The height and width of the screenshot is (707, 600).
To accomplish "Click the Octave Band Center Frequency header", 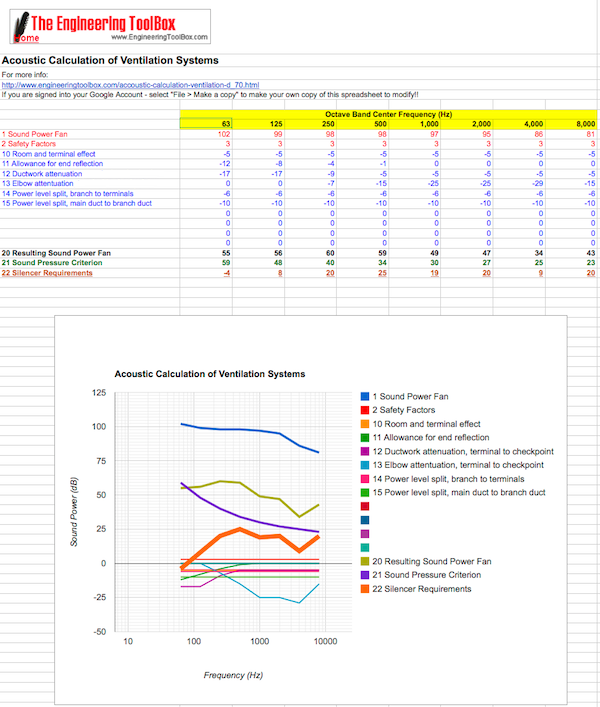I will click(x=389, y=114).
